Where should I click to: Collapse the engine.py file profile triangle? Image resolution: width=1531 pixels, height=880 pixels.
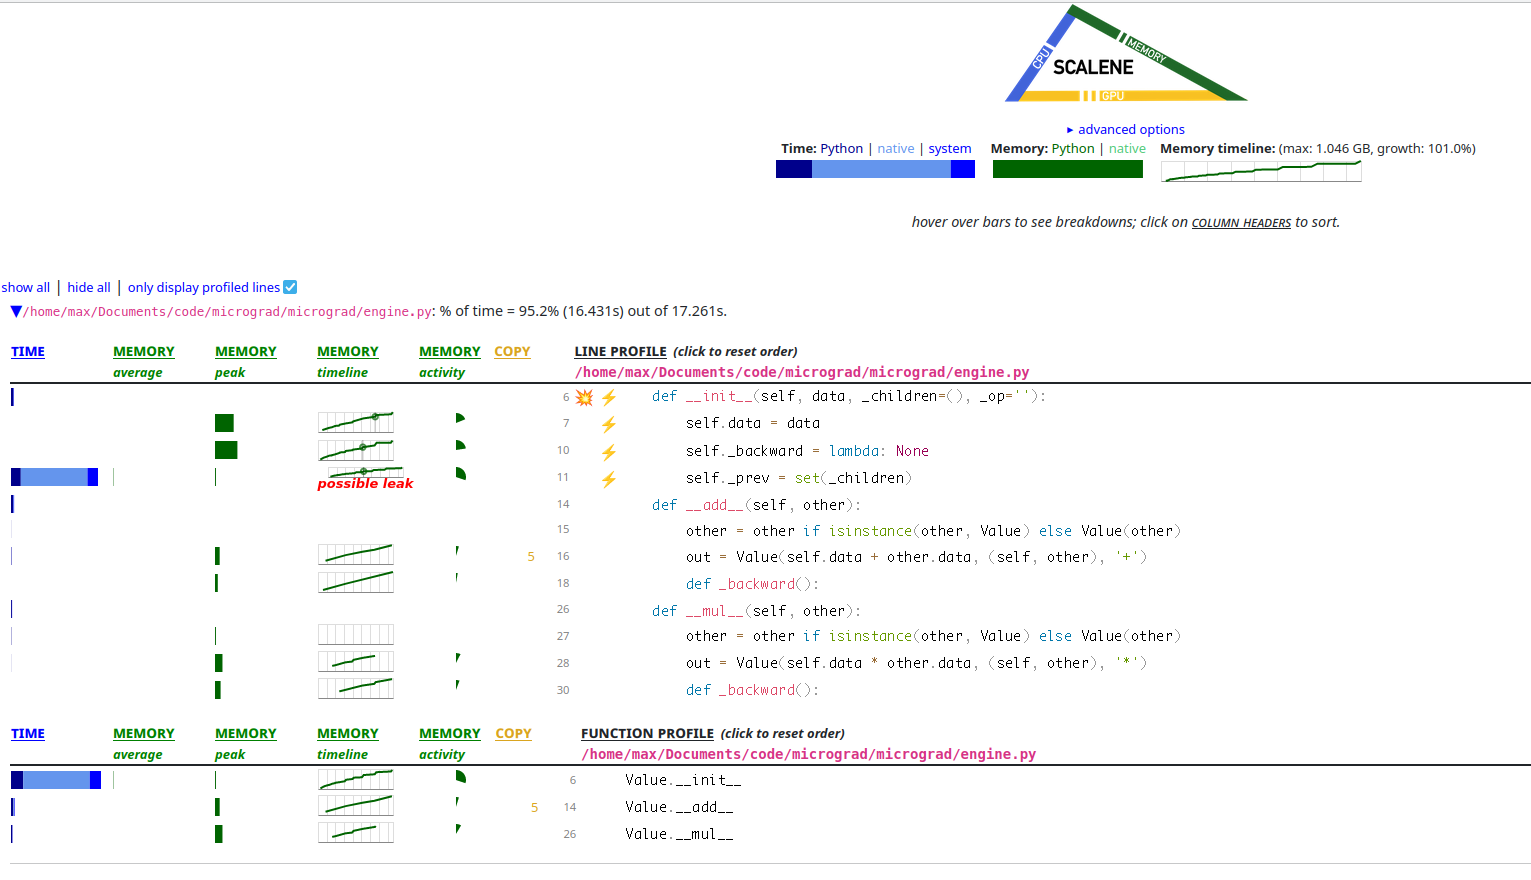point(16,312)
